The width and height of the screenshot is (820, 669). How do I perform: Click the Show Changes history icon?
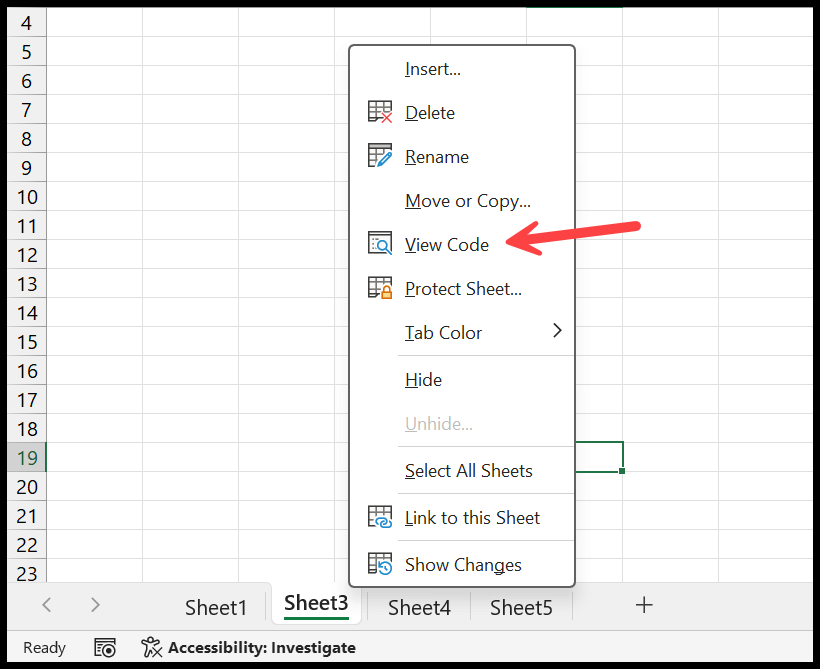380,564
